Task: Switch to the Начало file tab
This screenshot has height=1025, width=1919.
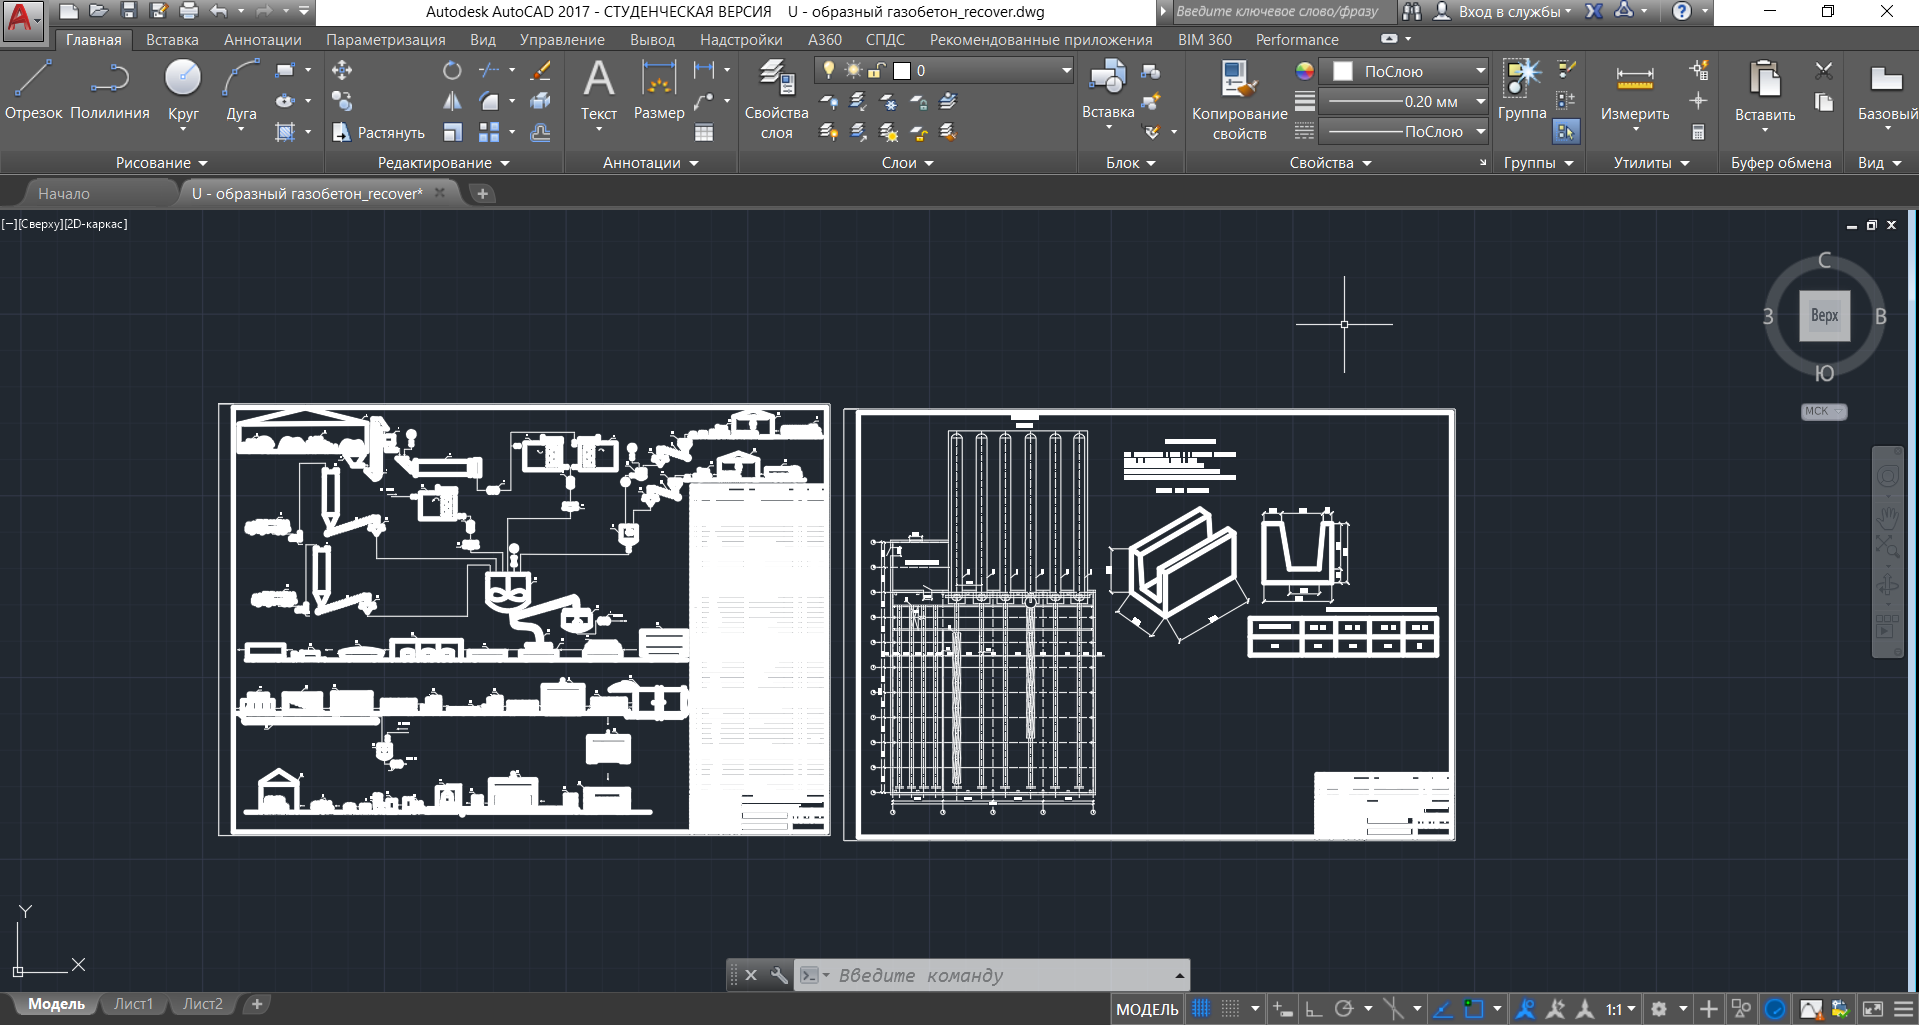Action: pos(64,193)
